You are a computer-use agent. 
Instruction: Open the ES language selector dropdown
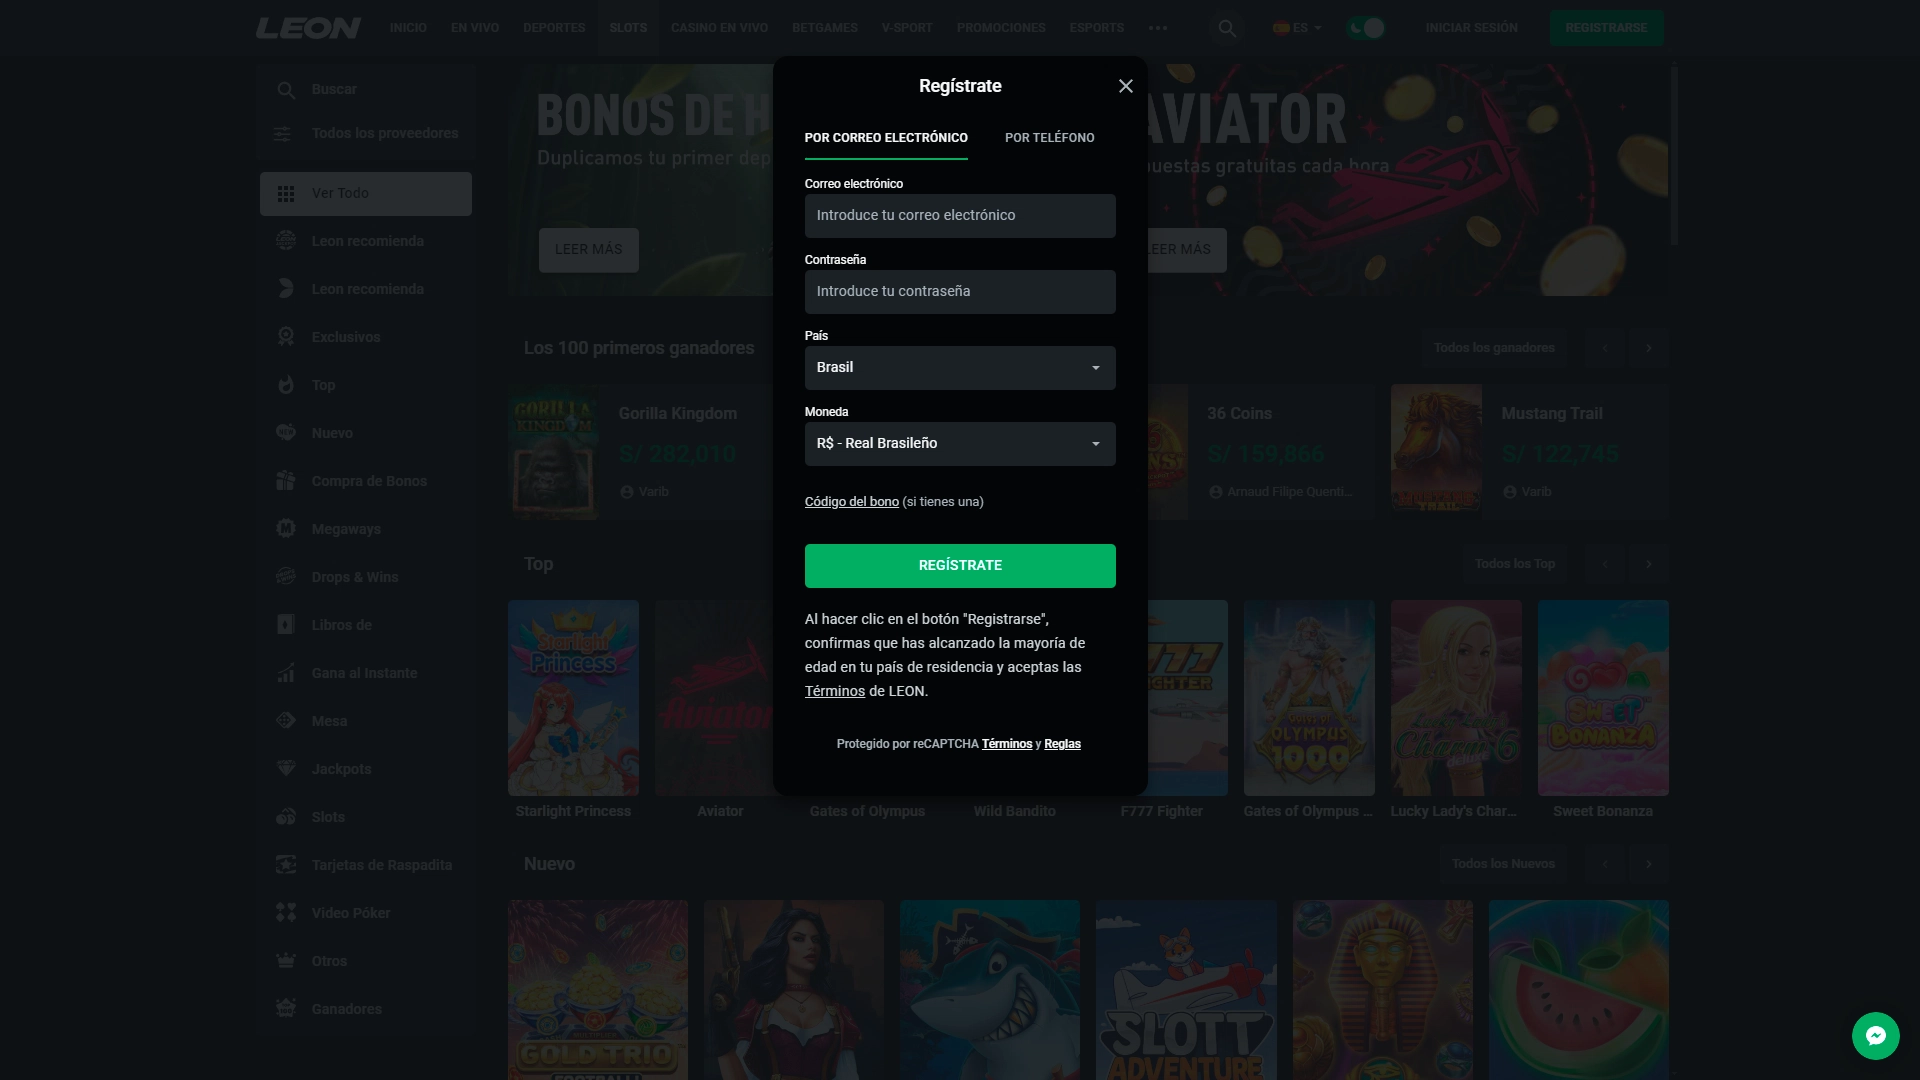(x=1298, y=28)
